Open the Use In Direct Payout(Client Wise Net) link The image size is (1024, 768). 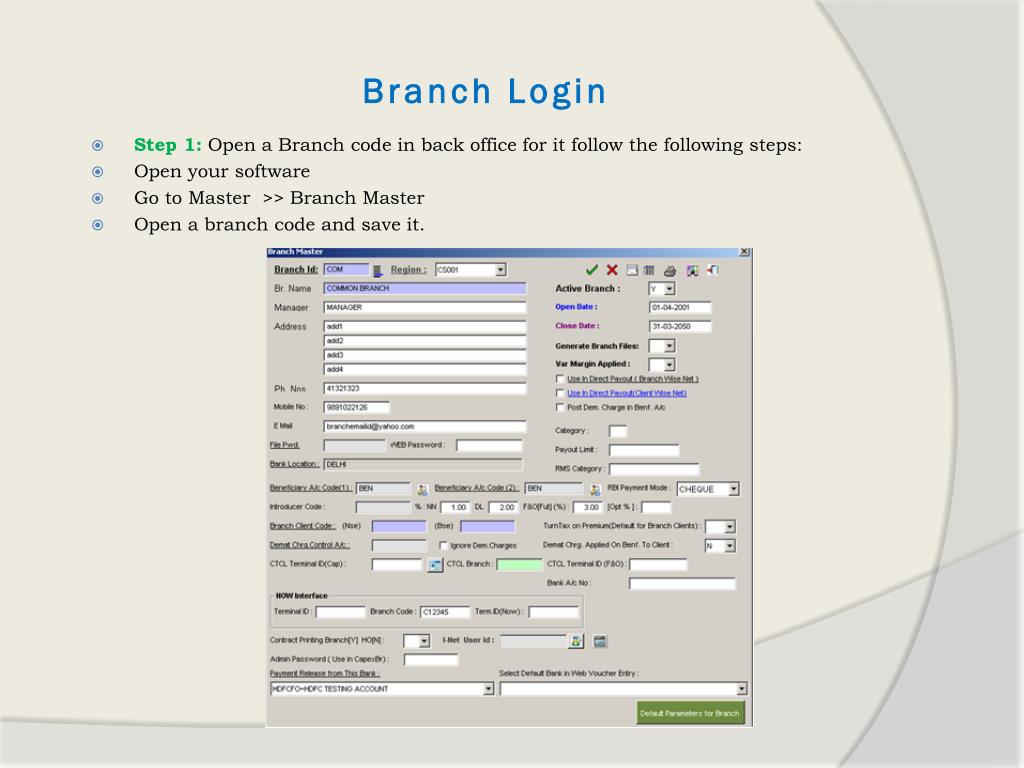coord(627,392)
